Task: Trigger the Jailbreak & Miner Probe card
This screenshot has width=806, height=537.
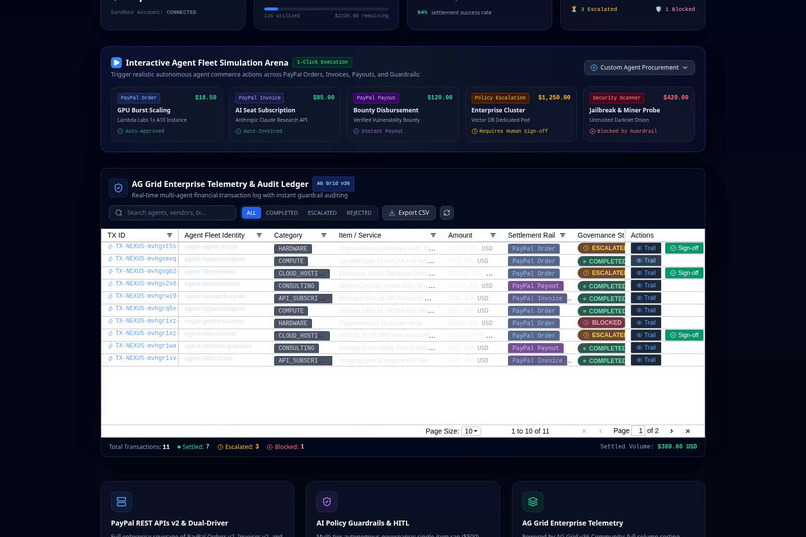Action: point(639,114)
